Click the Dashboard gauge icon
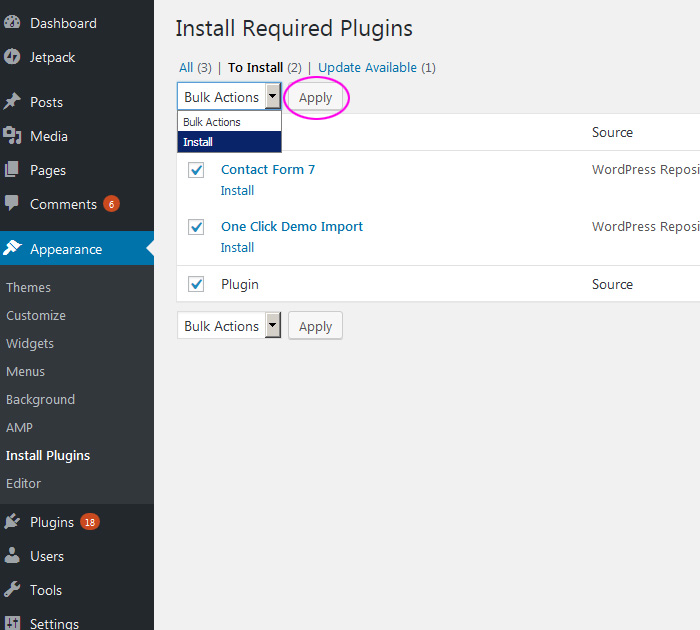700x630 pixels. tap(12, 22)
